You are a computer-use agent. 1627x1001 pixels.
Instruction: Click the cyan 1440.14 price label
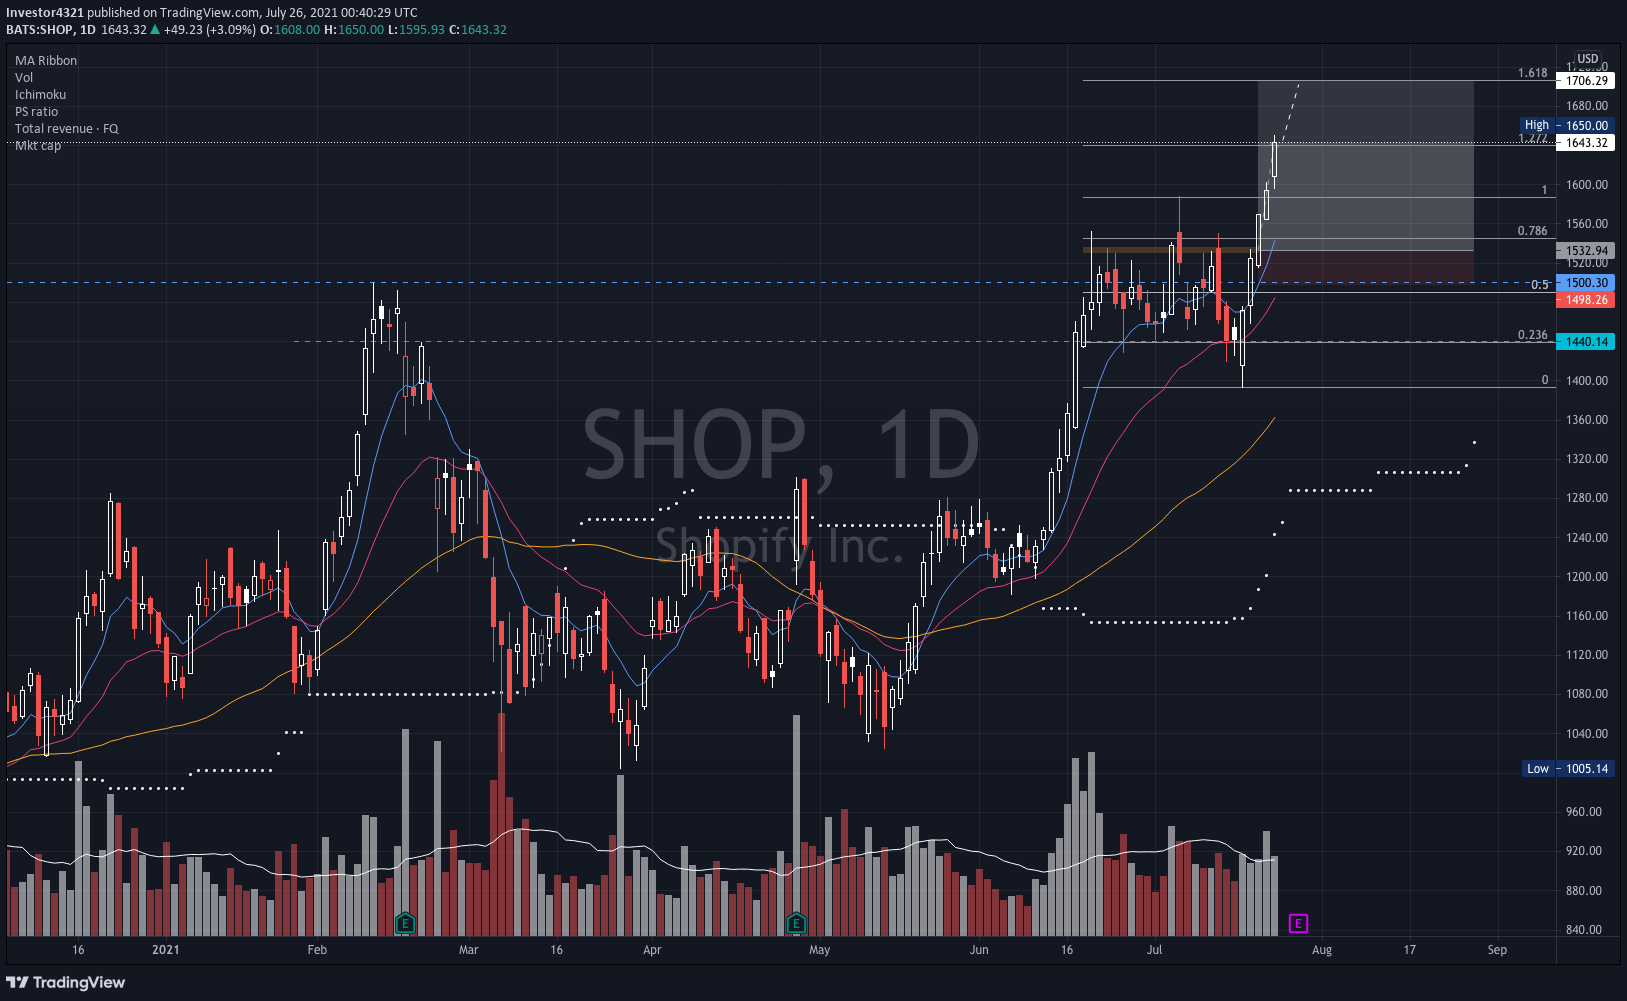(x=1586, y=342)
